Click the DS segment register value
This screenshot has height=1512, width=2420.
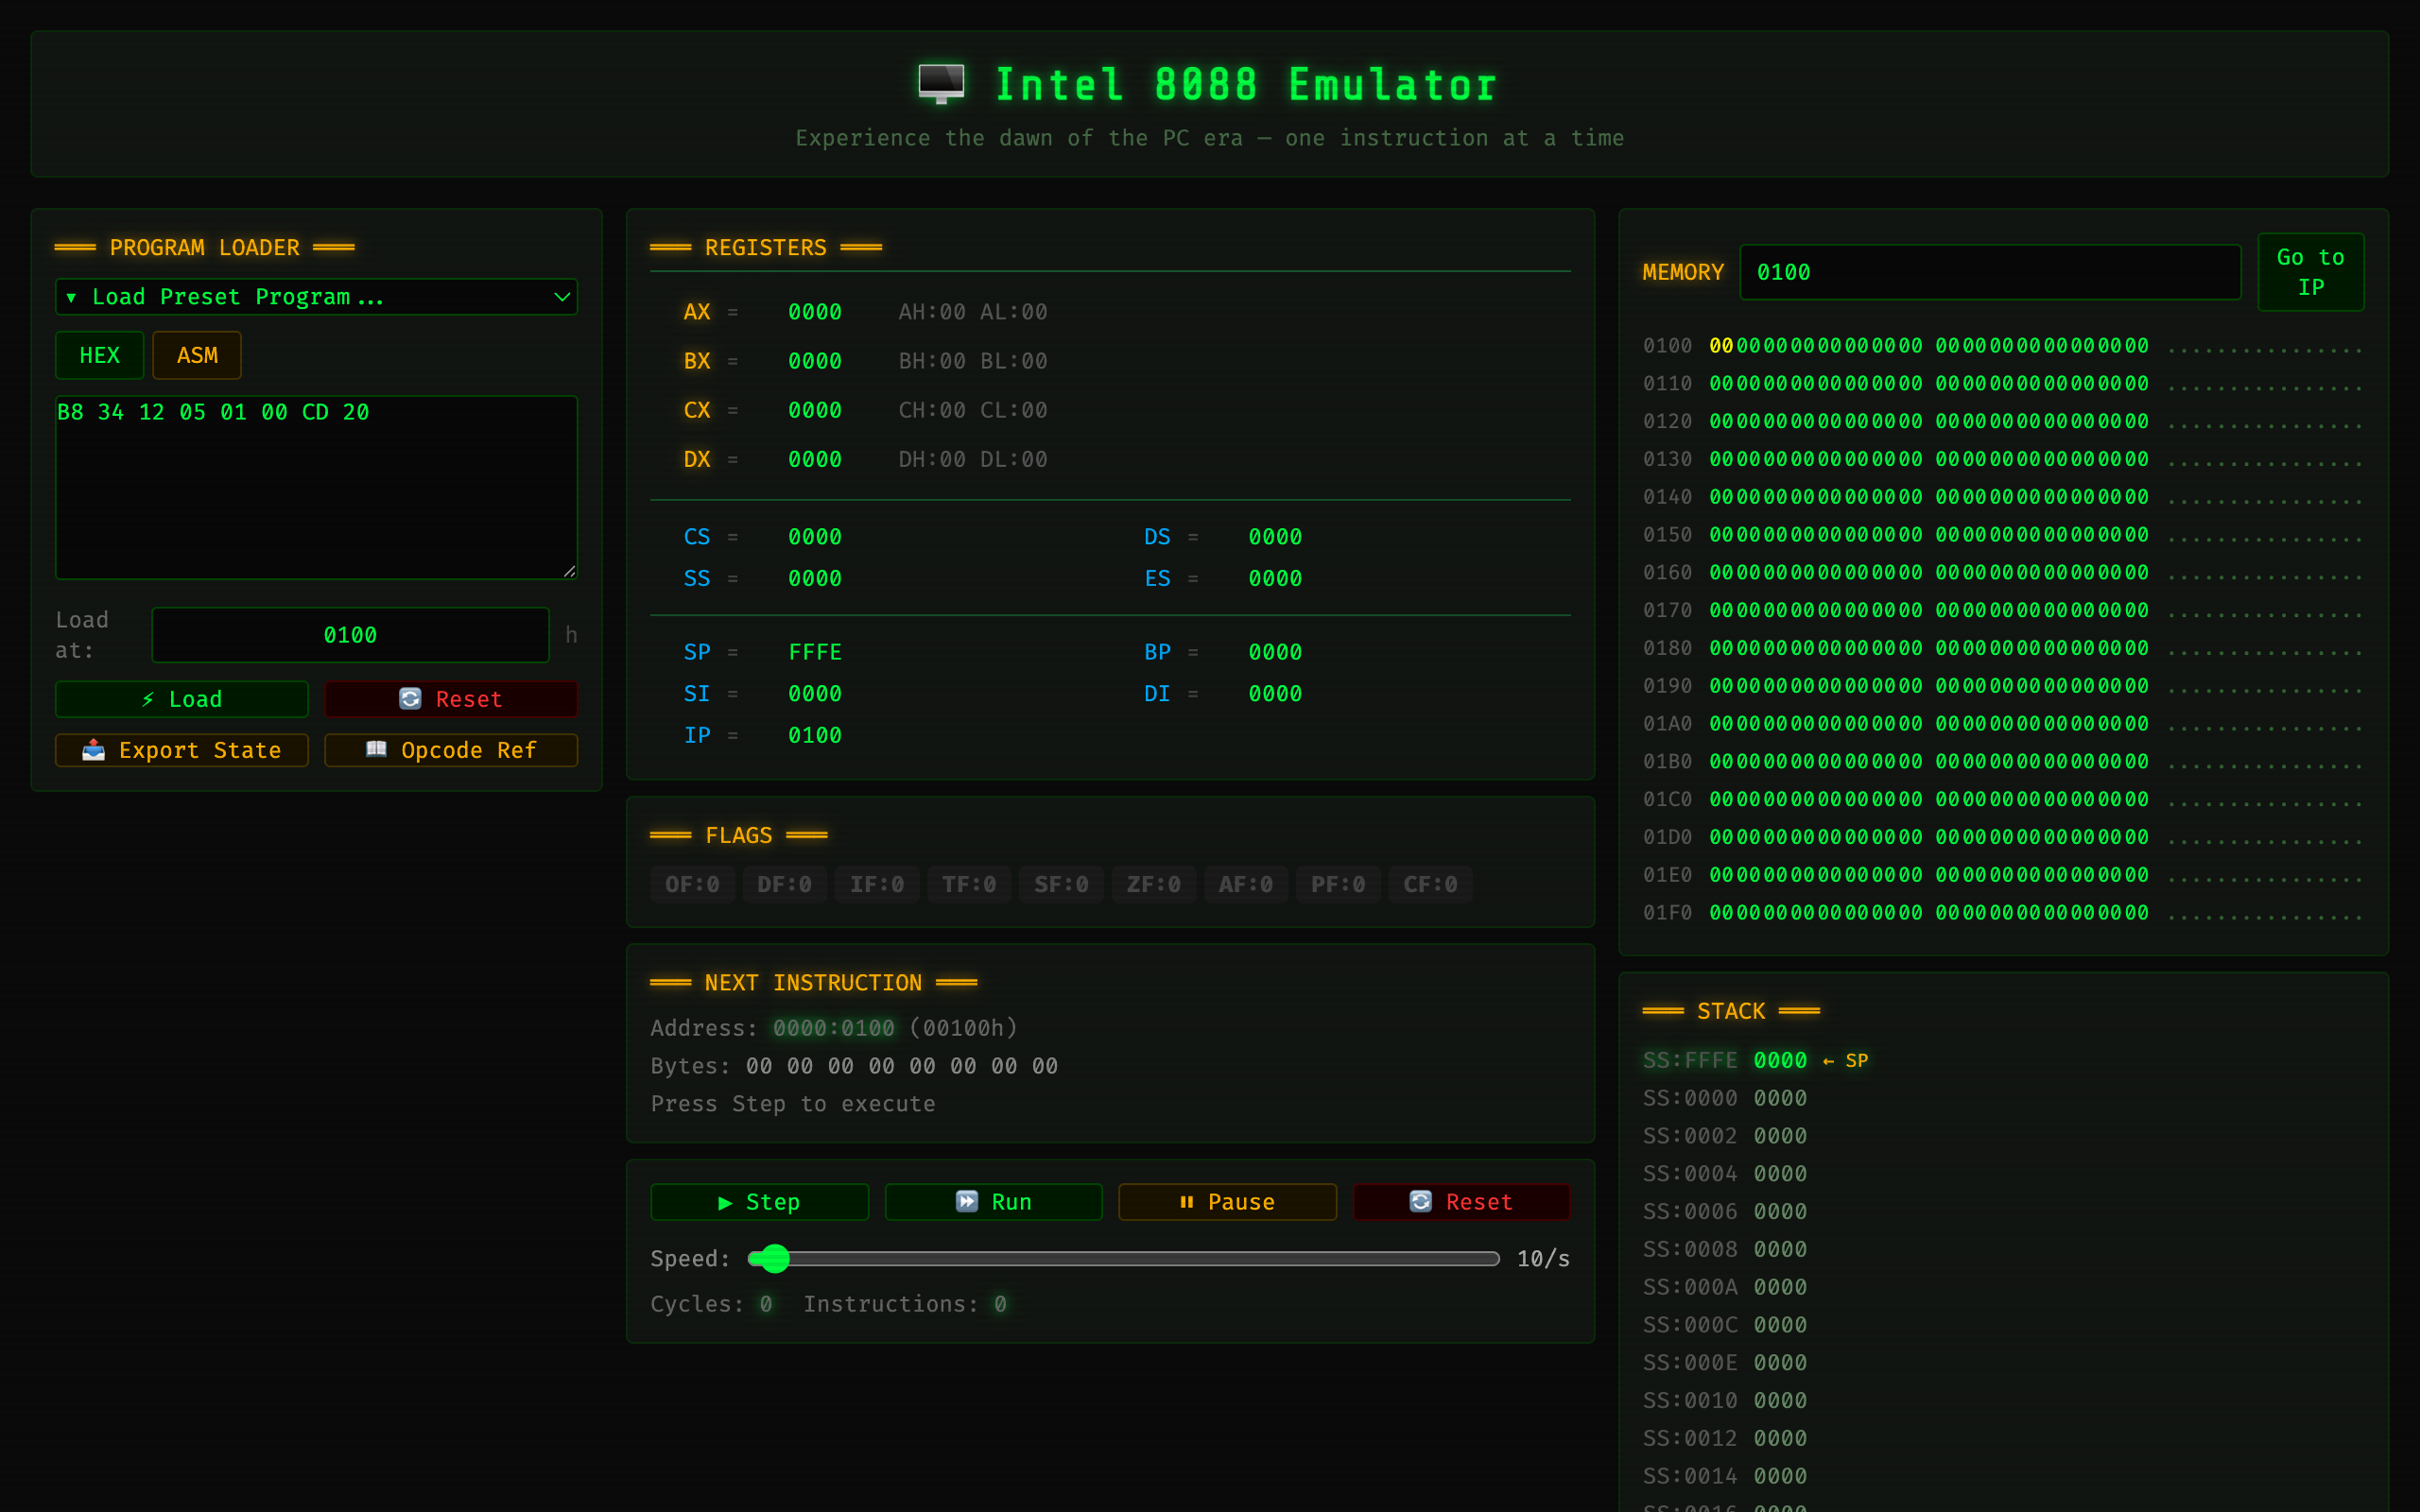1275,537
